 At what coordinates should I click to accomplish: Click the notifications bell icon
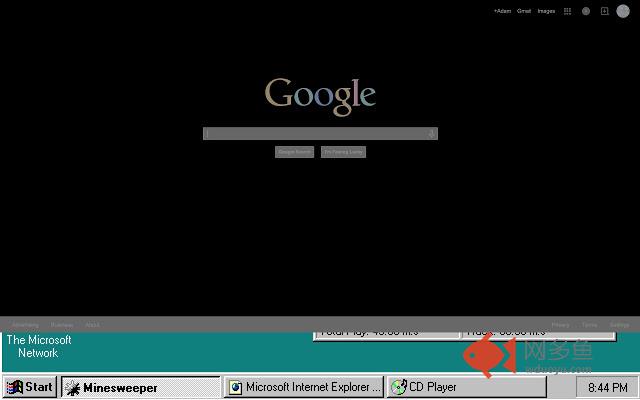click(586, 11)
